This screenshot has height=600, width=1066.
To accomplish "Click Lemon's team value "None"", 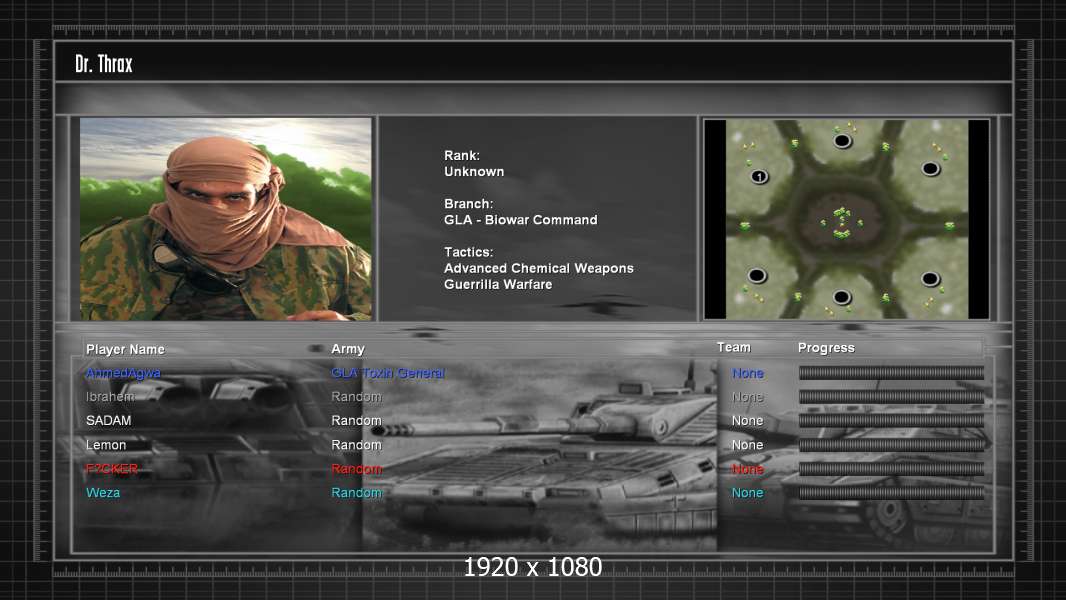I will [x=748, y=445].
